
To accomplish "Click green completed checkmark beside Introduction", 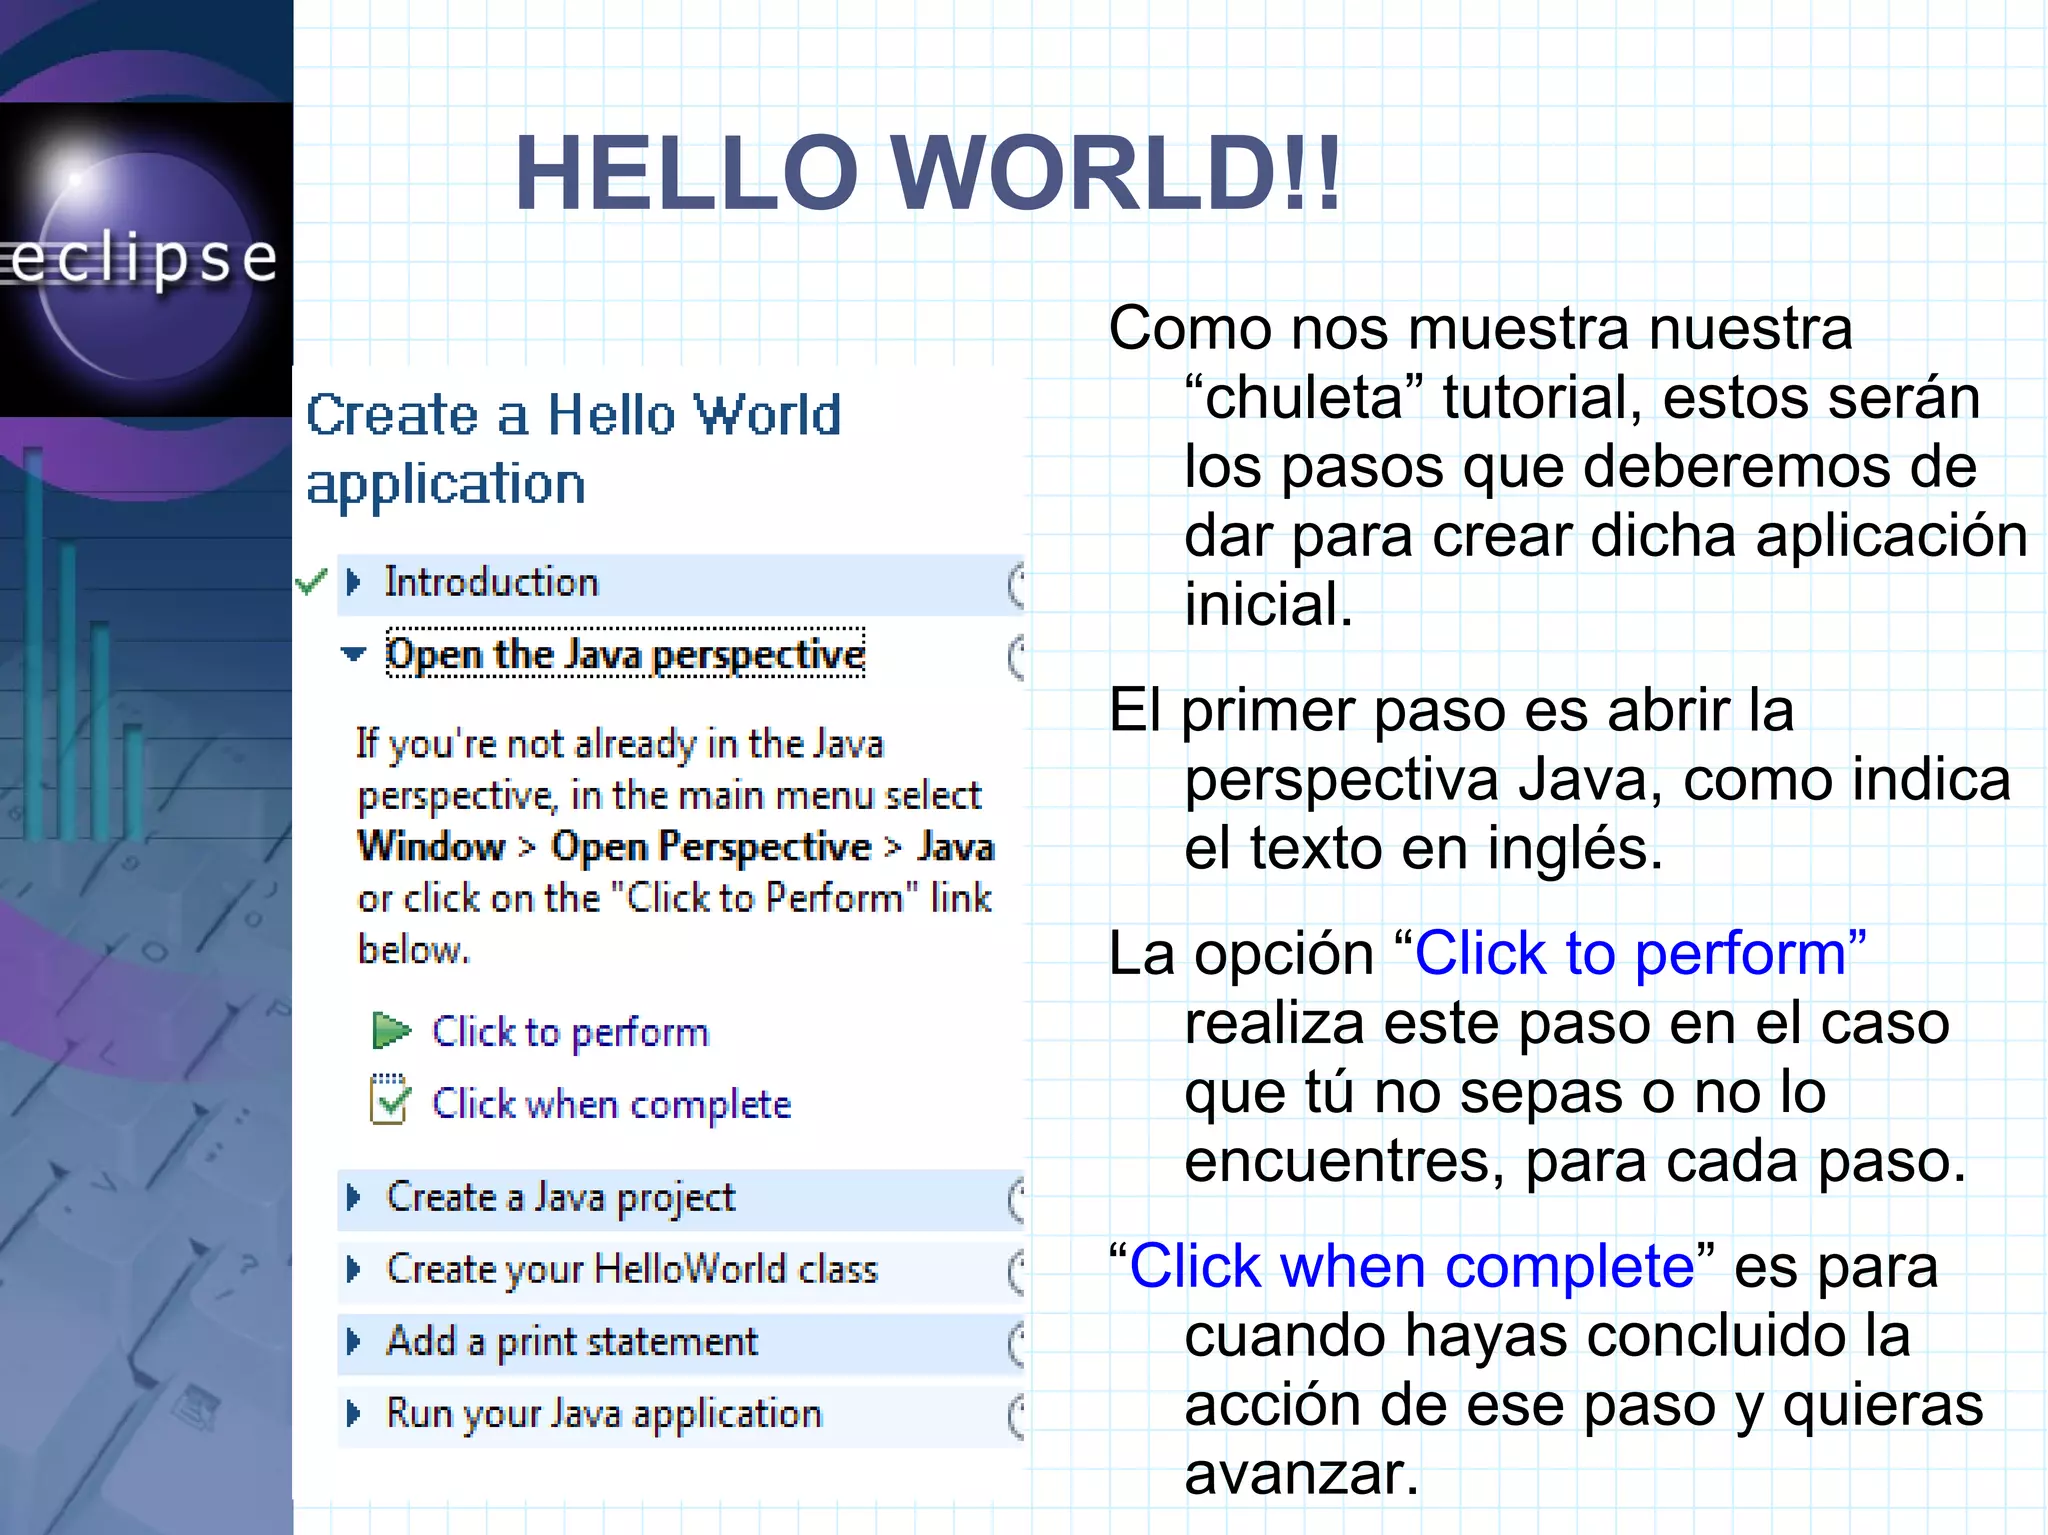I will coord(312,581).
